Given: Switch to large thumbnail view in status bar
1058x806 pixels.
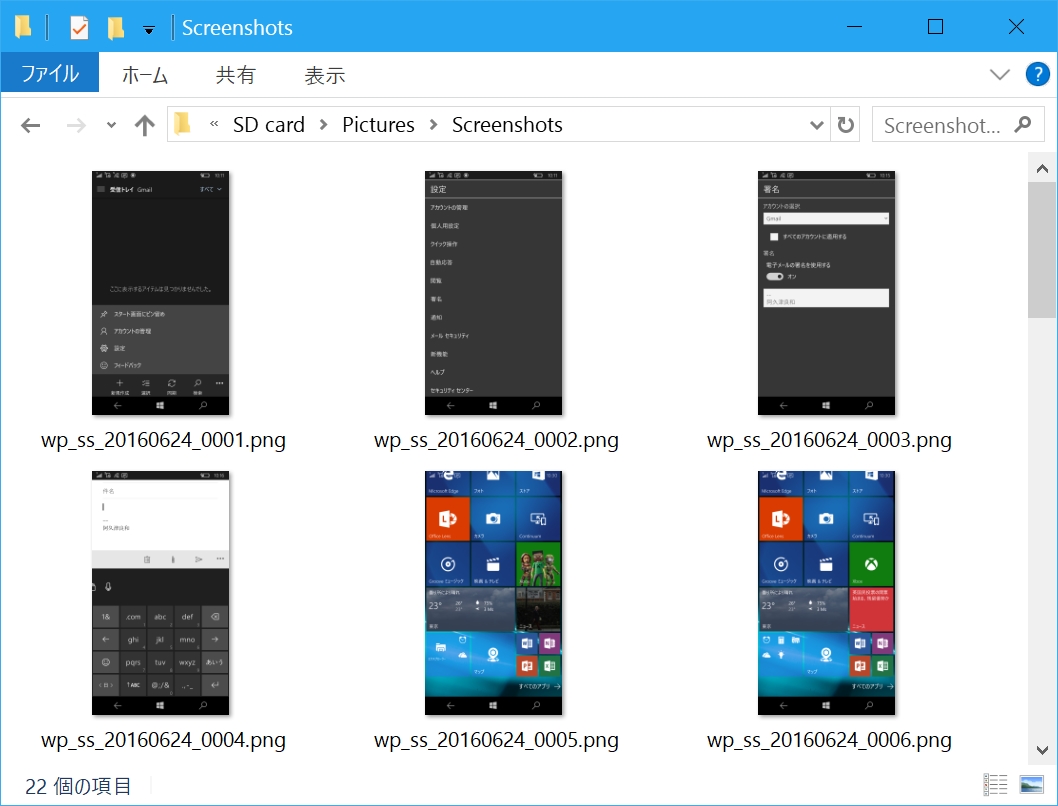Looking at the screenshot, I should (x=1030, y=784).
